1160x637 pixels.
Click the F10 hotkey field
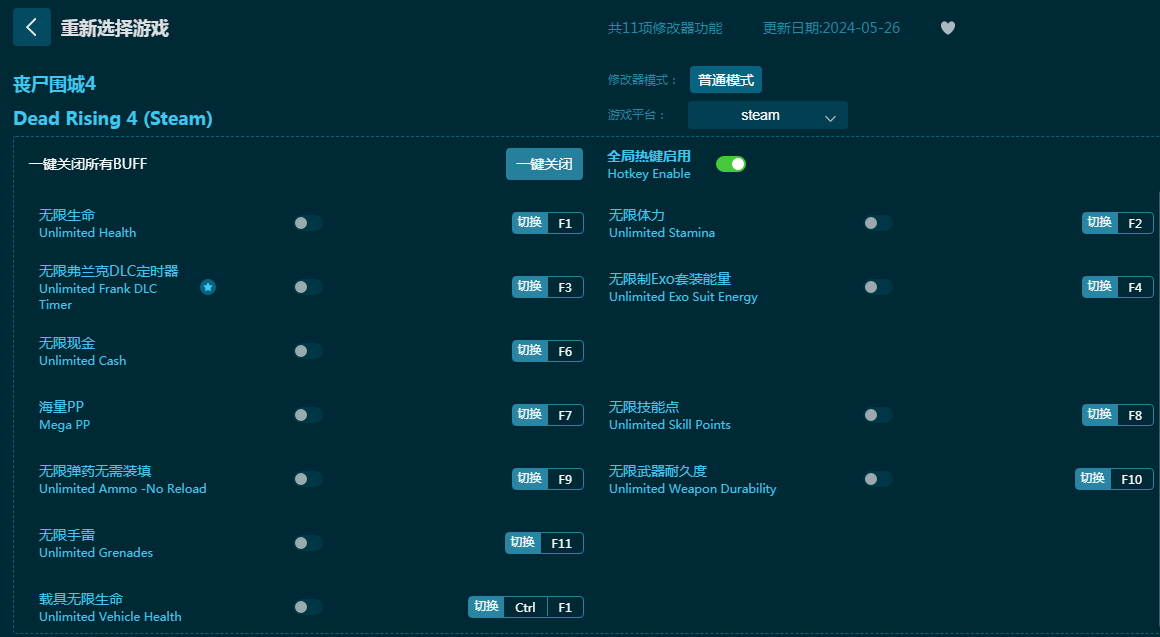[x=1132, y=479]
